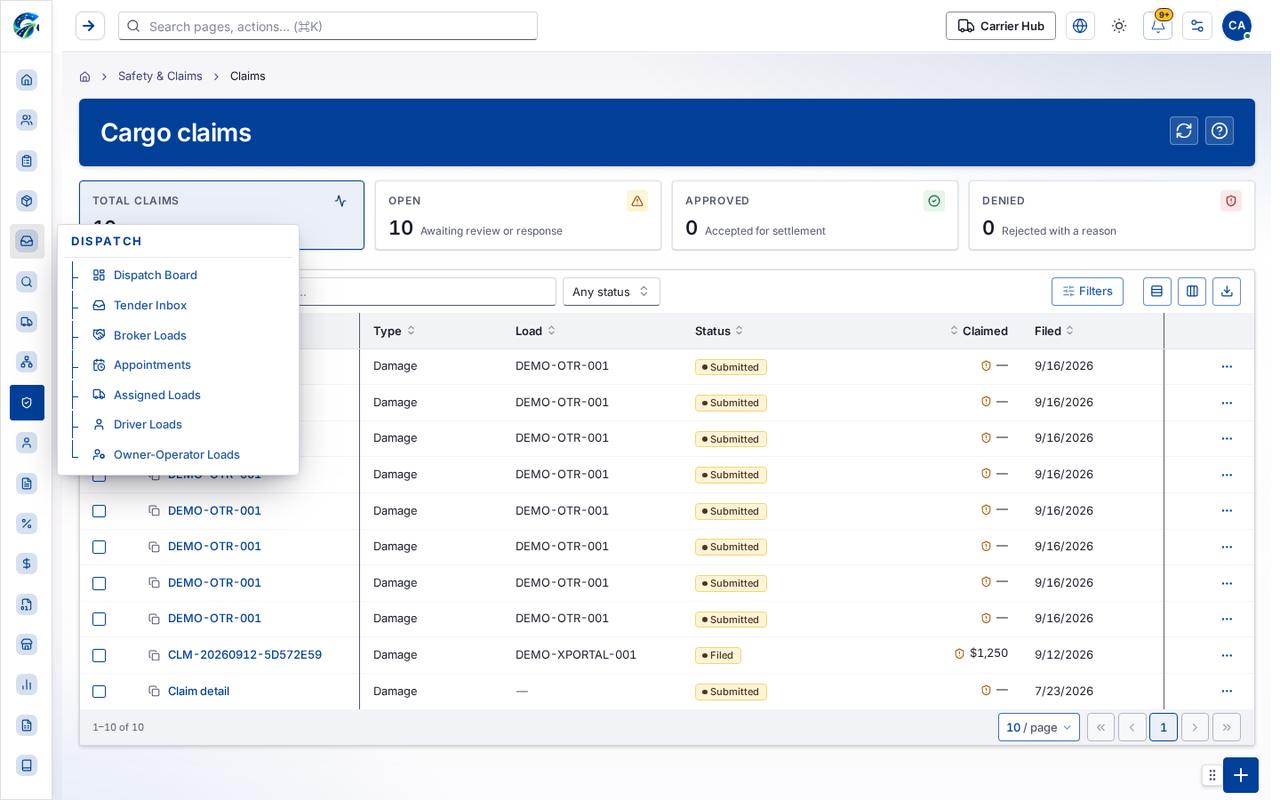Open Owner-Operator Loads menu entry
1280x800 pixels.
pyautogui.click(x=177, y=454)
